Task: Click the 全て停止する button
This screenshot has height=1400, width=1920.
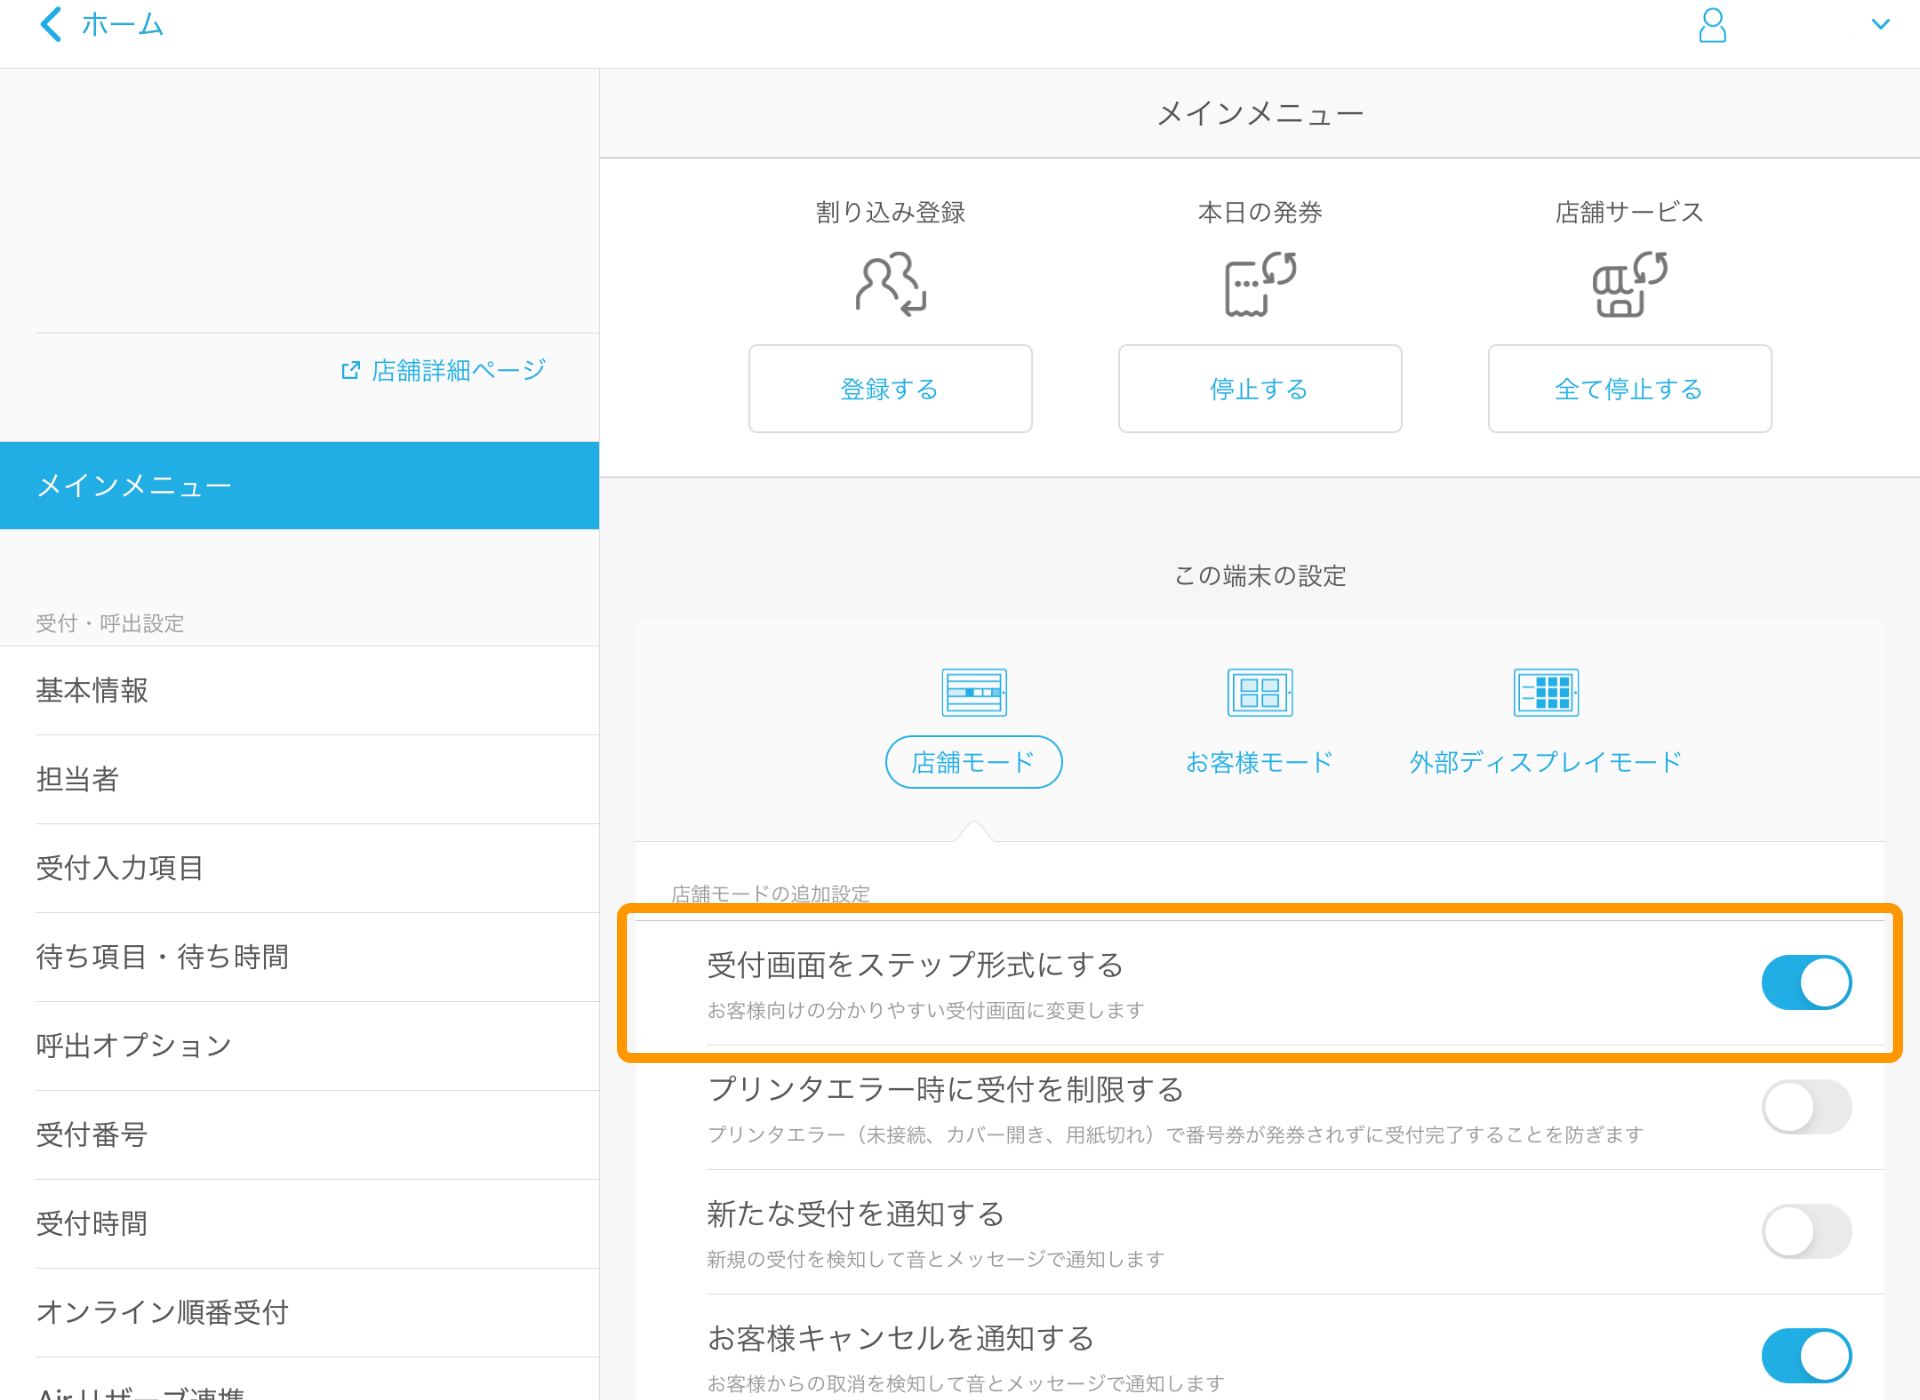Action: click(1628, 389)
